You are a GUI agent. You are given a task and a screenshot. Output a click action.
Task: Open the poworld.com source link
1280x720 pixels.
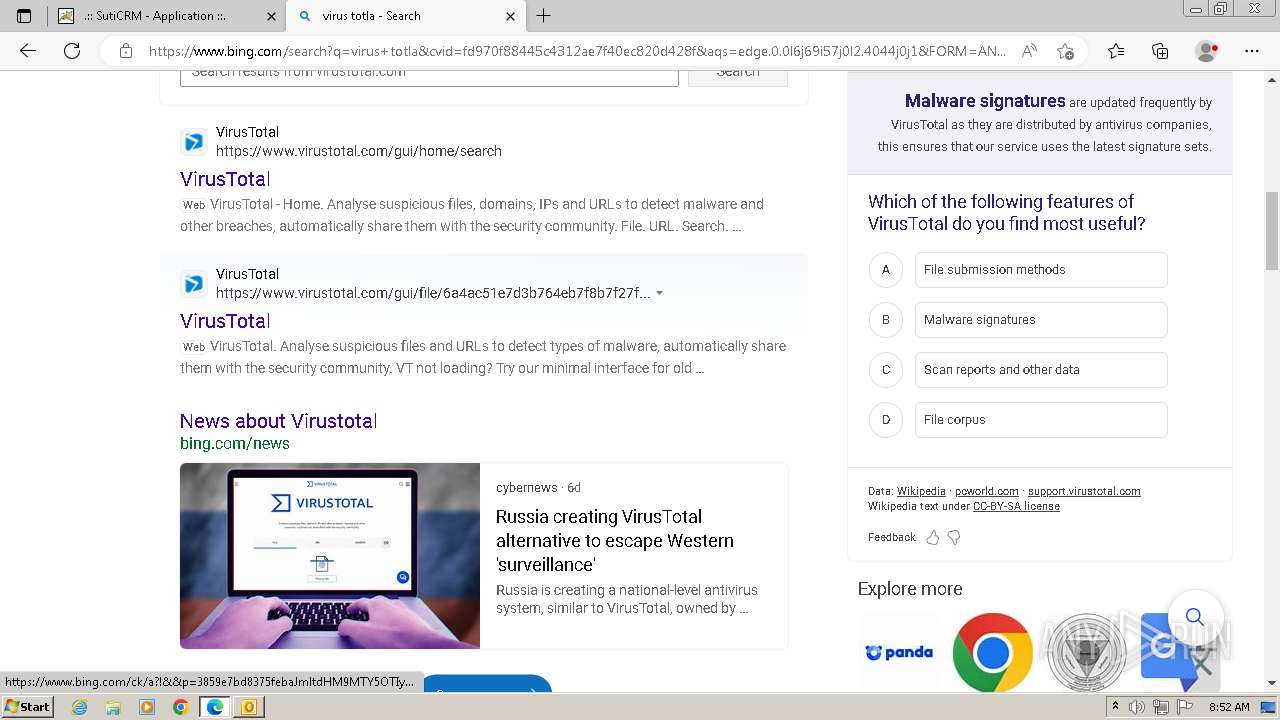coord(987,491)
